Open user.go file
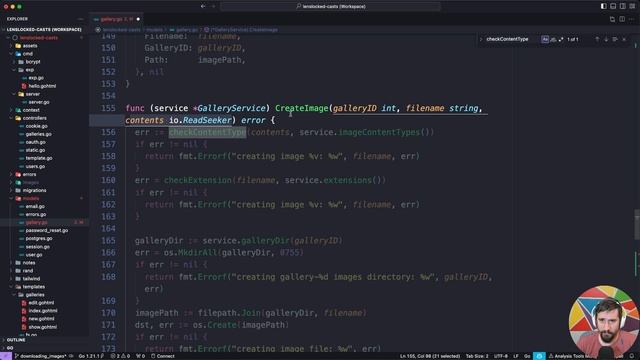The width and height of the screenshot is (640, 360). (x=34, y=255)
